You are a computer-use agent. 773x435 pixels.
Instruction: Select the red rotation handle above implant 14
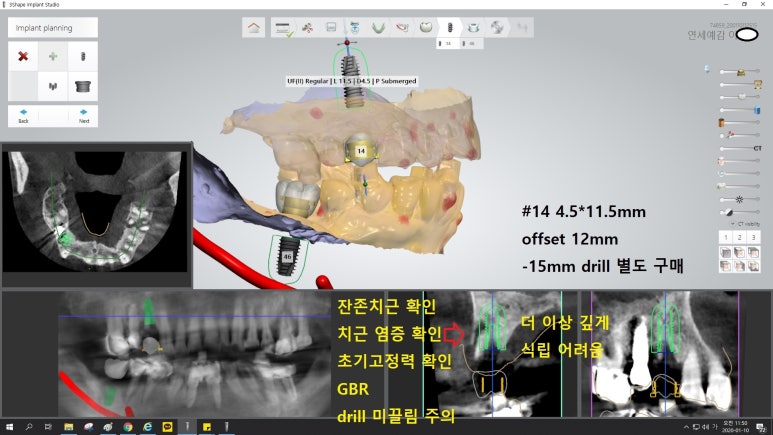point(347,43)
